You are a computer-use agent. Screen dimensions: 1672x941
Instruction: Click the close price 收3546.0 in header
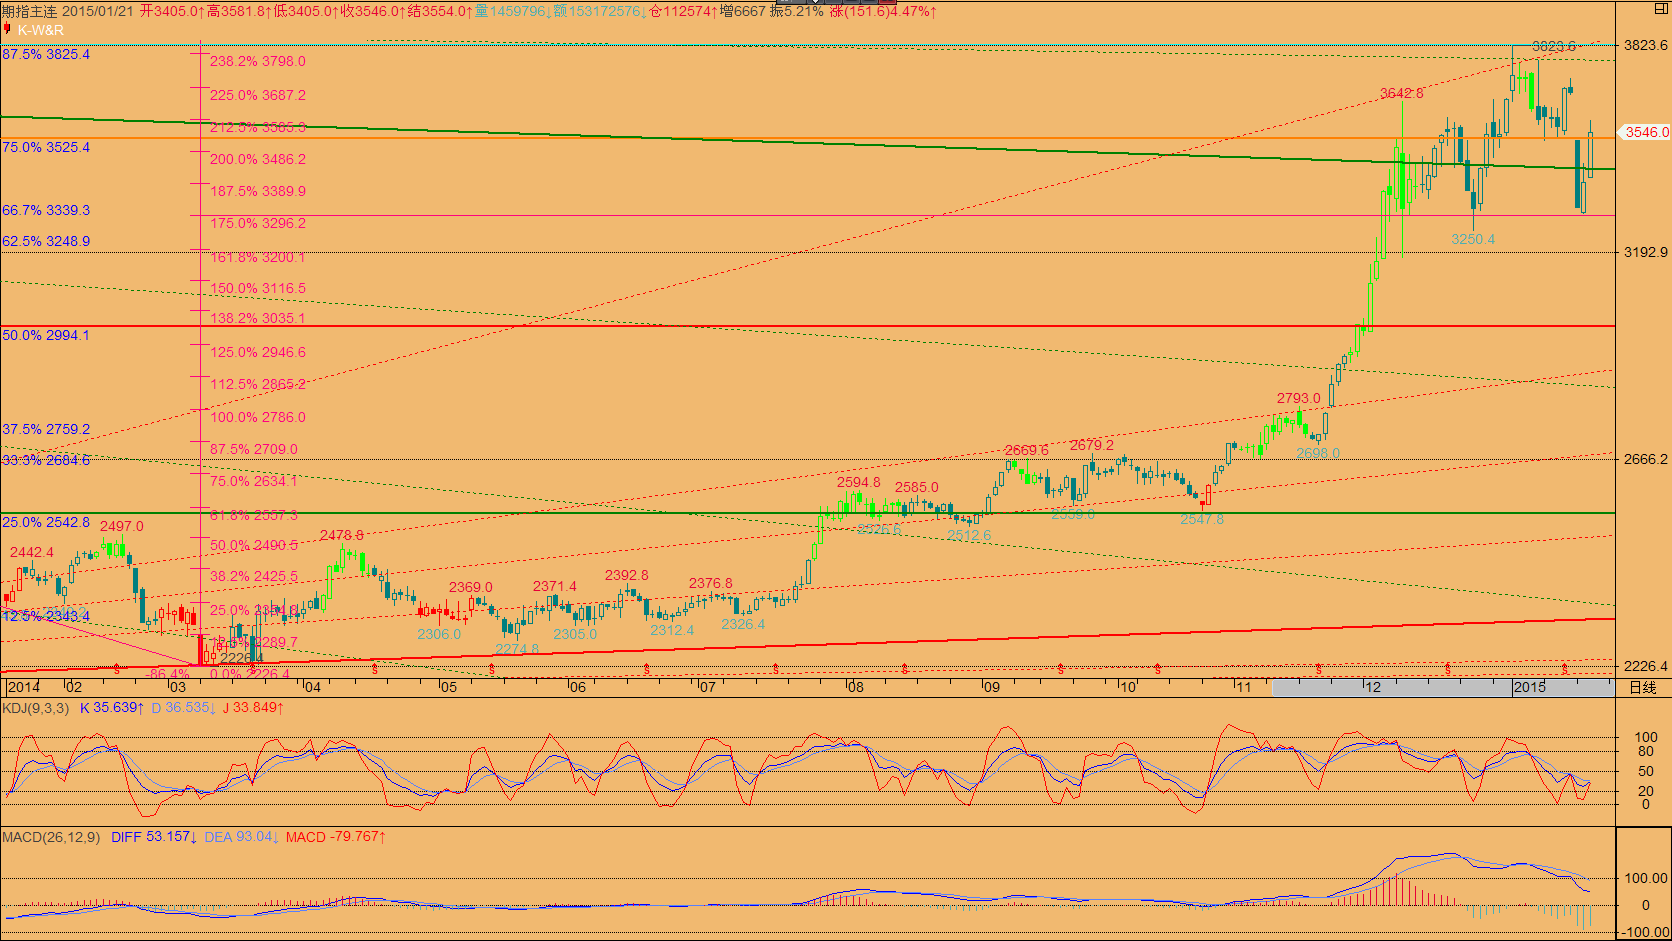[x=373, y=11]
